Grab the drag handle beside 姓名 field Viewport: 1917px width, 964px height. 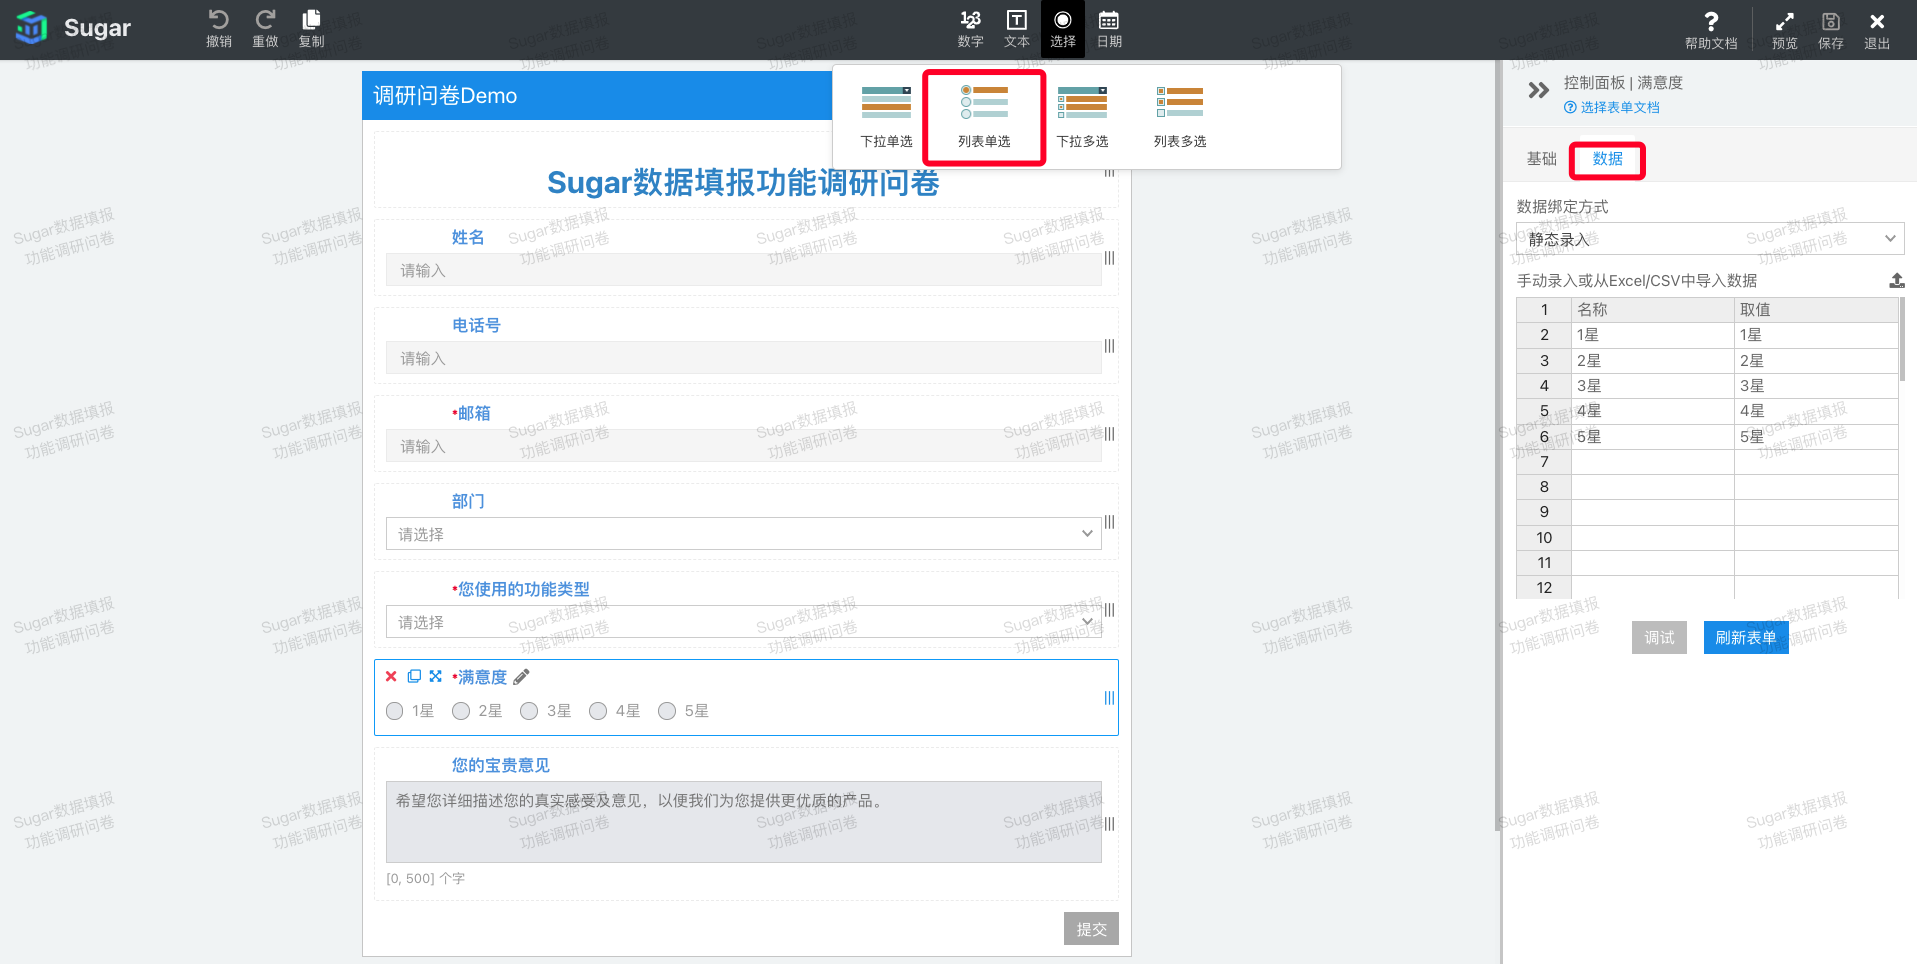pos(1109,258)
